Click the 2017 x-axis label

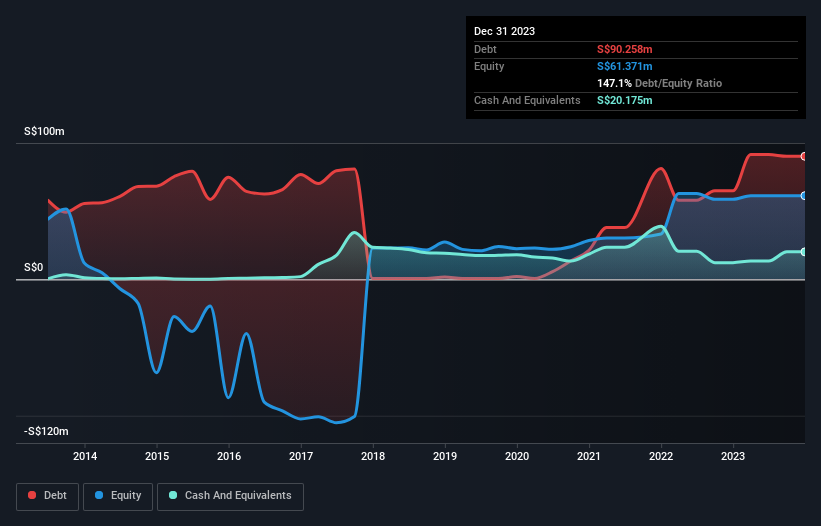[301, 456]
